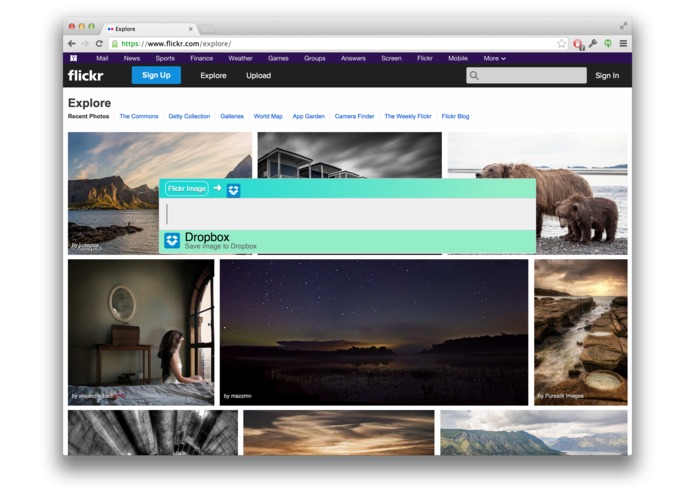The image size is (695, 494).
Task: Open Finance in the Yahoo bar
Action: [x=202, y=58]
